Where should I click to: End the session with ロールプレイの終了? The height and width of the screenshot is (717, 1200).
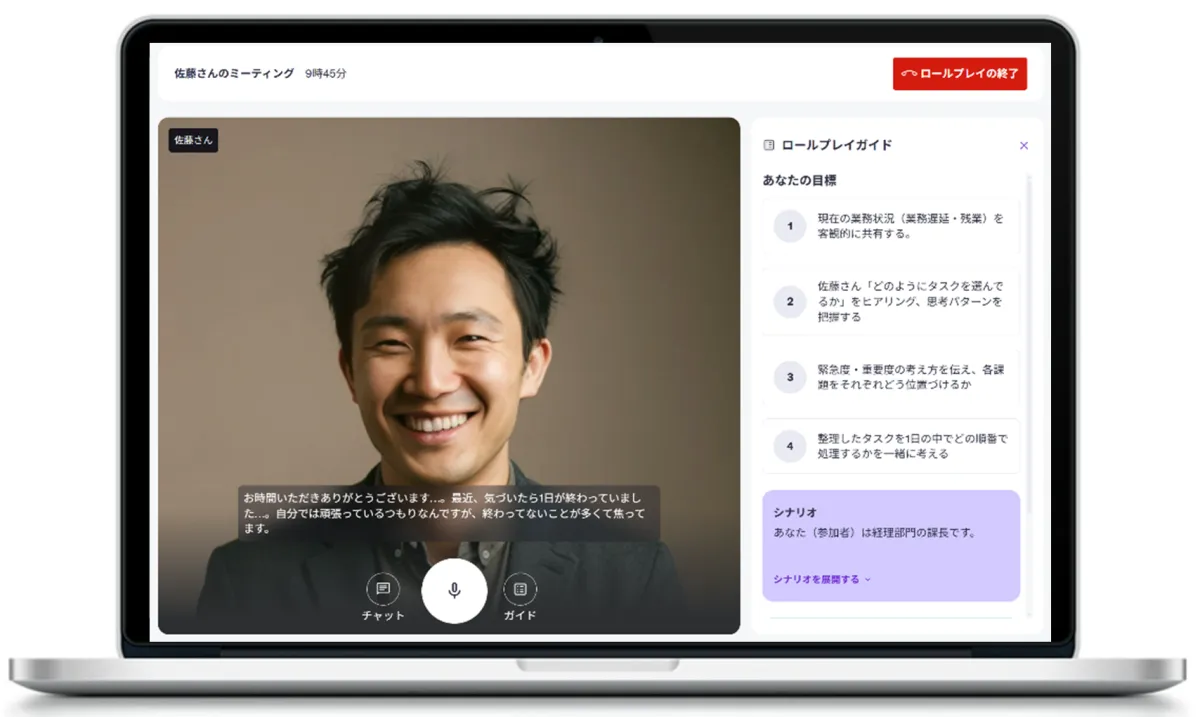click(959, 73)
